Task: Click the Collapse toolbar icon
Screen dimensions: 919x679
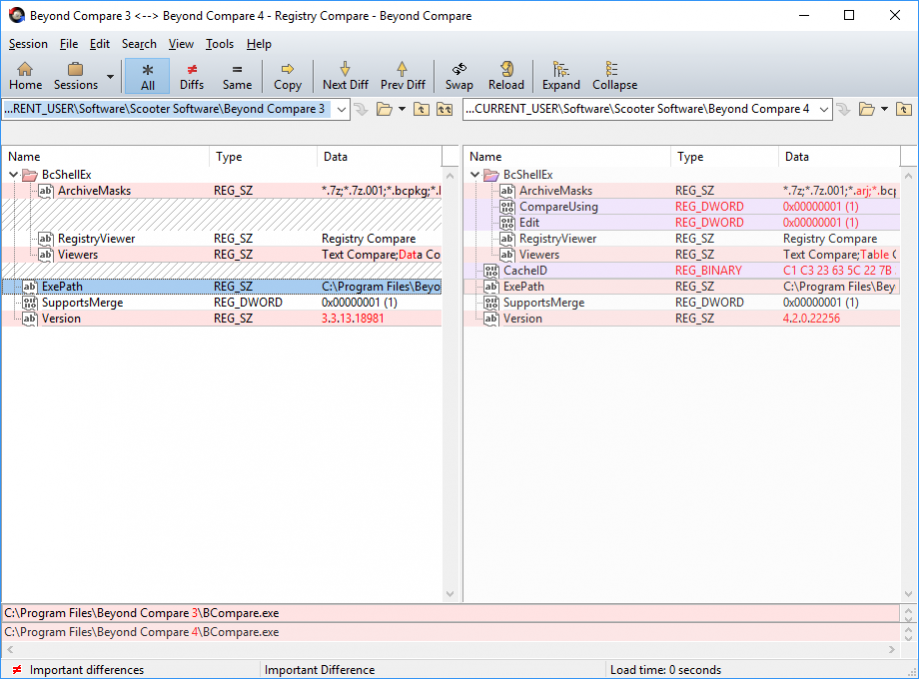Action: (x=614, y=76)
